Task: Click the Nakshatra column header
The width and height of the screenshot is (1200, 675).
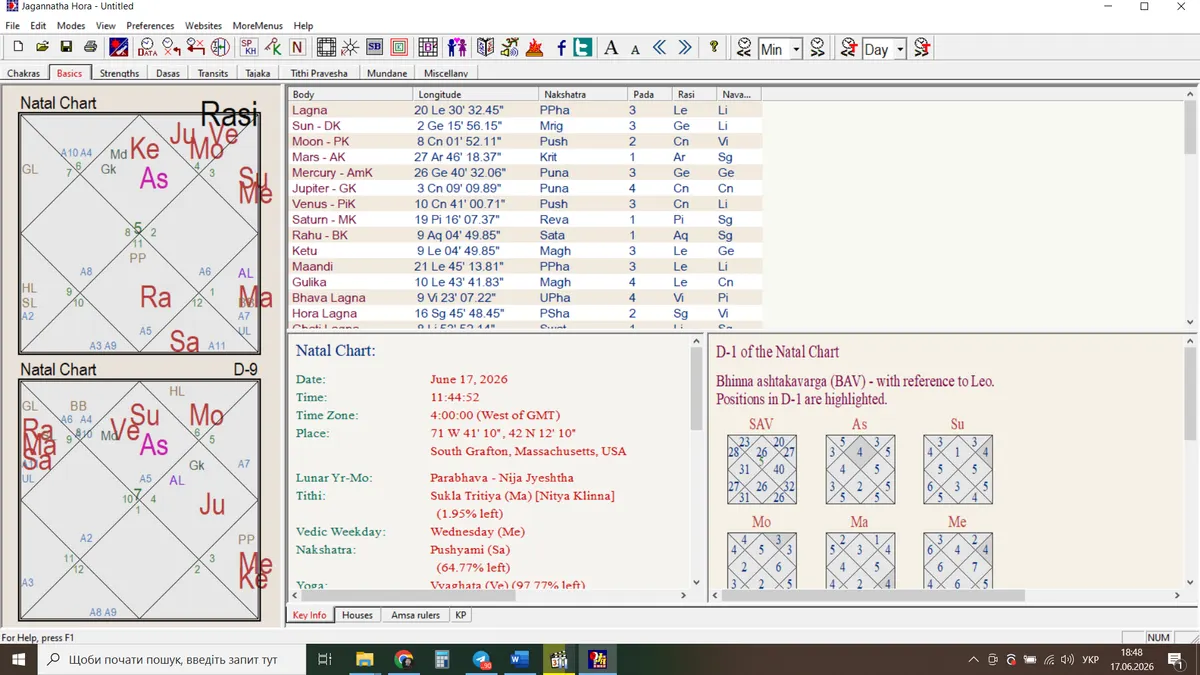Action: (x=581, y=94)
